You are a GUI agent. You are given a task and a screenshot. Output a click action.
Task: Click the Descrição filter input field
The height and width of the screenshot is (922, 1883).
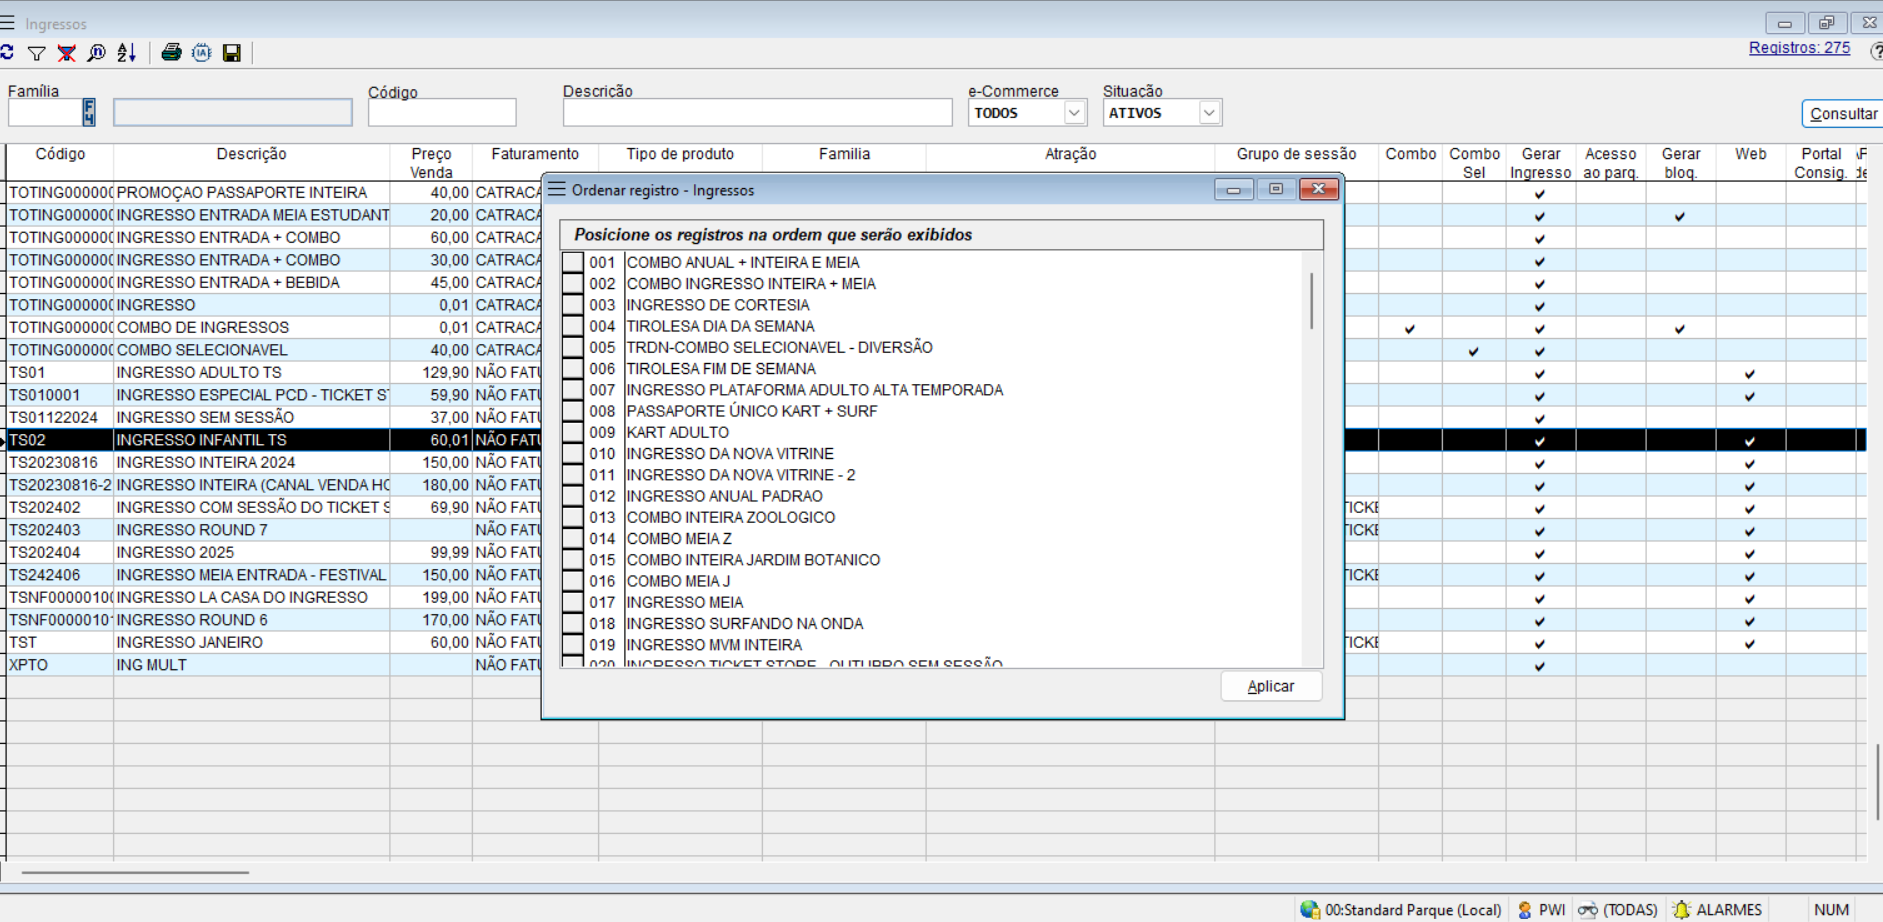[x=757, y=113]
